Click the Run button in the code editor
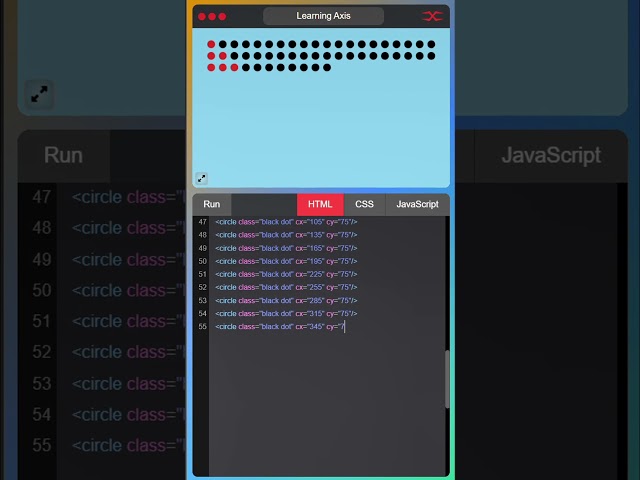 tap(211, 204)
